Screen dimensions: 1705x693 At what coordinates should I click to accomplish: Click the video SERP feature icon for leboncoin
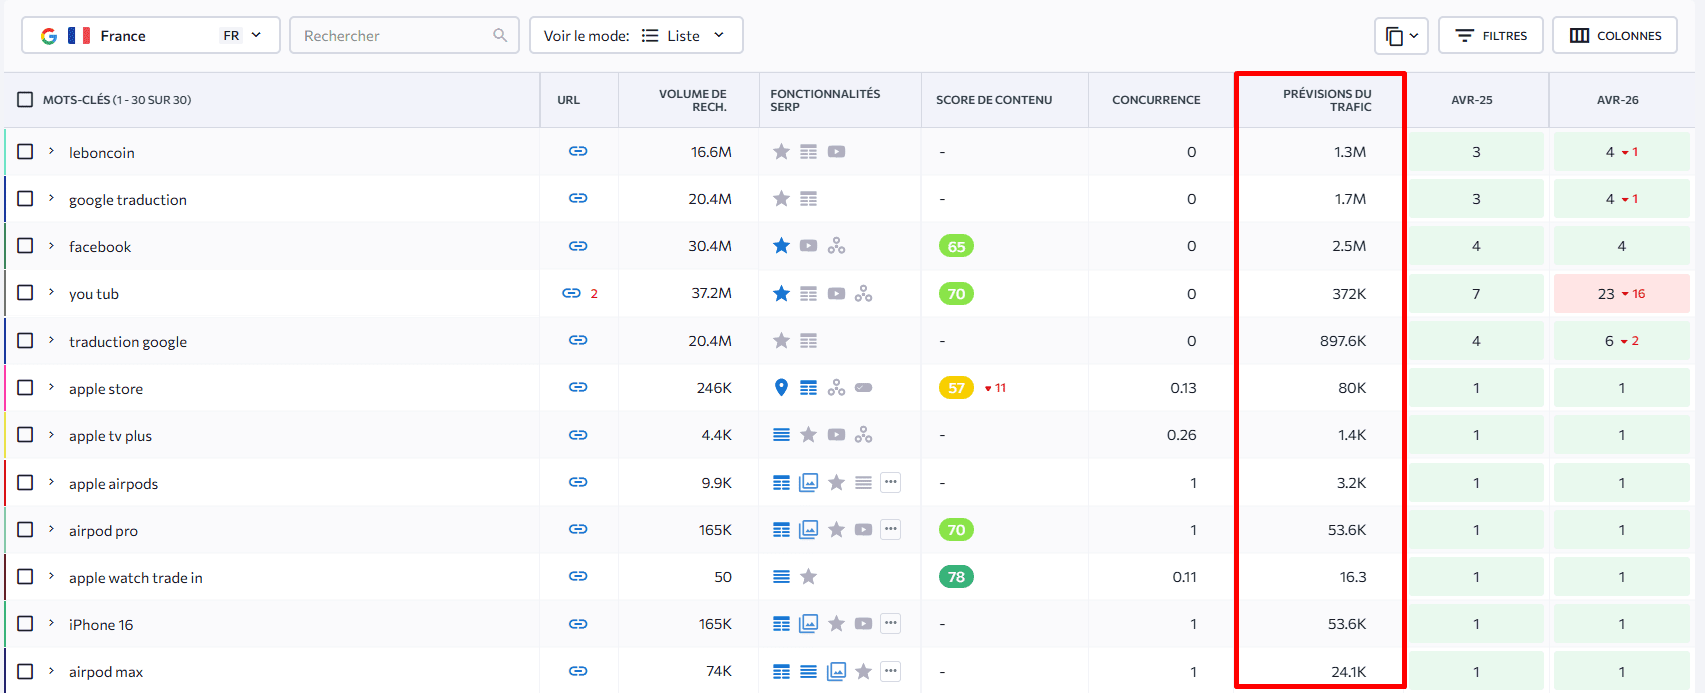tap(837, 152)
